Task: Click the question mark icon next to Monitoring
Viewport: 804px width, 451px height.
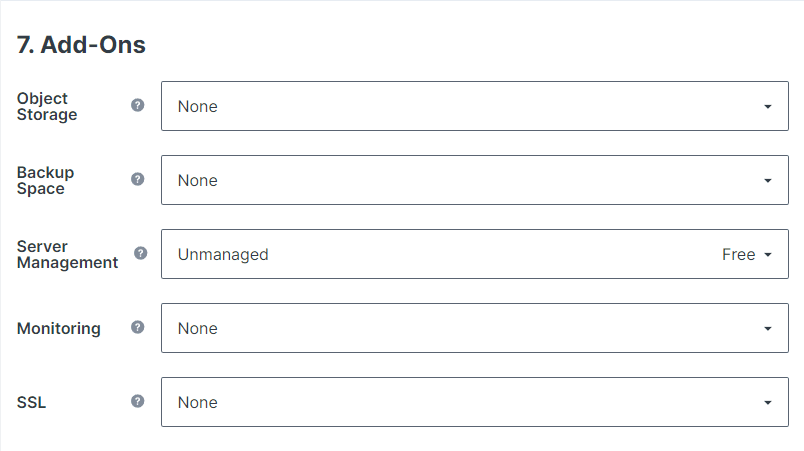Action: coord(137,327)
